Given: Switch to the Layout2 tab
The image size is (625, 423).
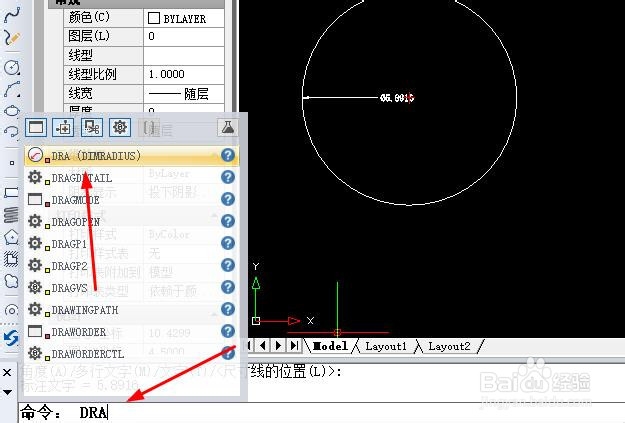Looking at the screenshot, I should pyautogui.click(x=449, y=346).
